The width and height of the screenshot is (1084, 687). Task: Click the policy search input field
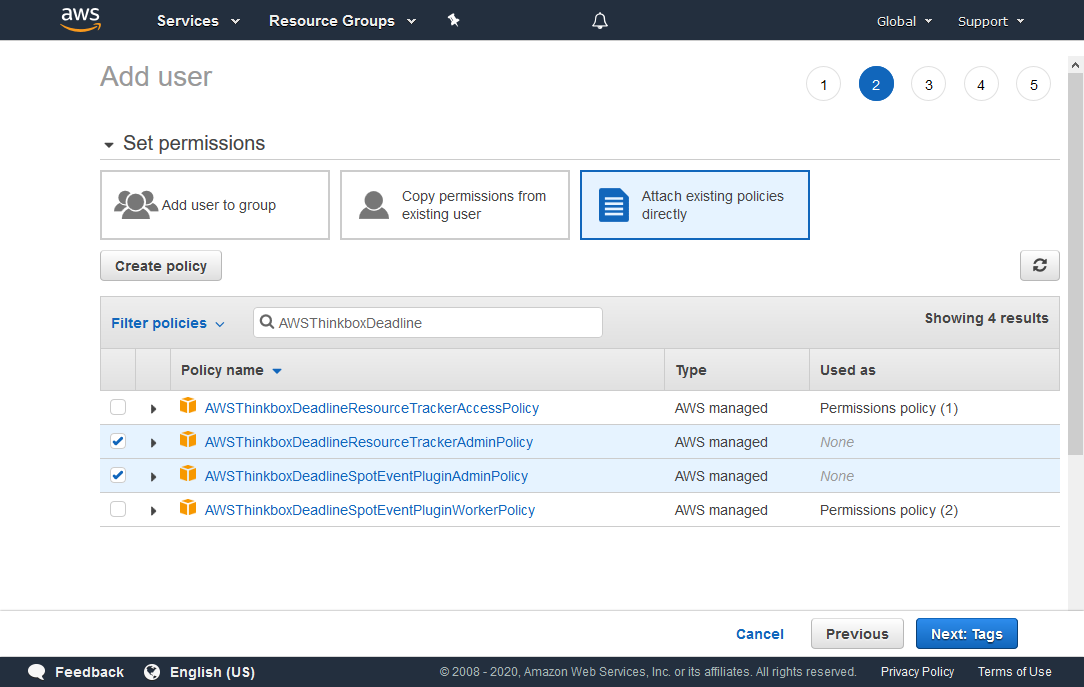(x=428, y=323)
